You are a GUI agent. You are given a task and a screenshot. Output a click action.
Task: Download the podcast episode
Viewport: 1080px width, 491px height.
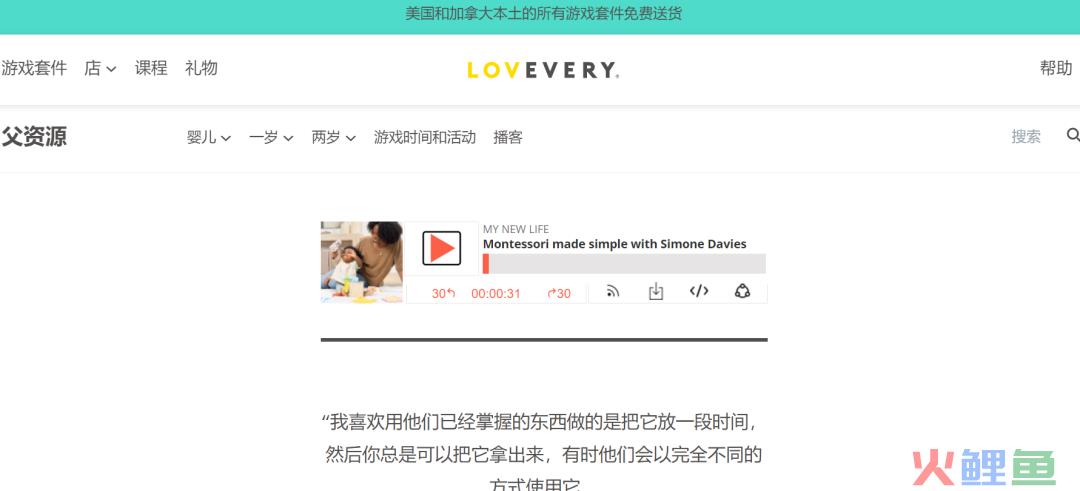pyautogui.click(x=656, y=291)
